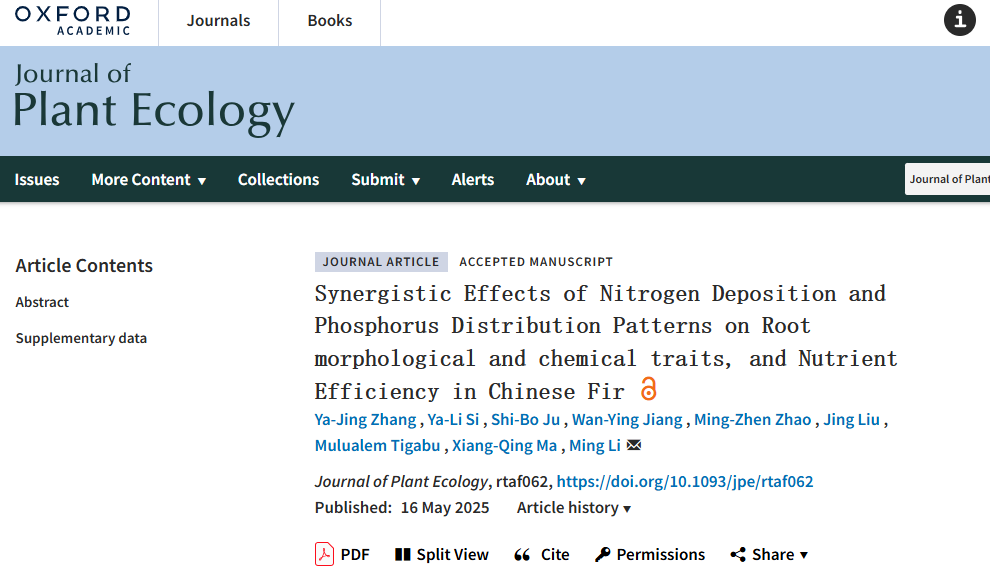Jump to Supplementary data section
Viewport: 990px width, 569px height.
click(x=81, y=338)
